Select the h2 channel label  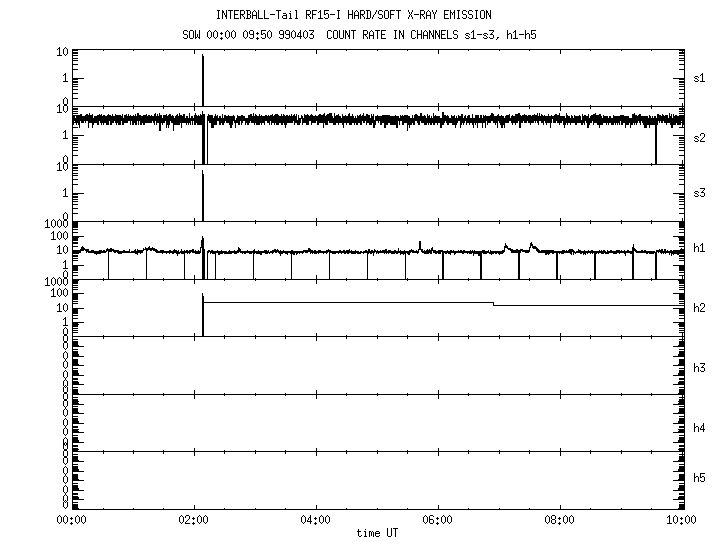click(x=699, y=307)
